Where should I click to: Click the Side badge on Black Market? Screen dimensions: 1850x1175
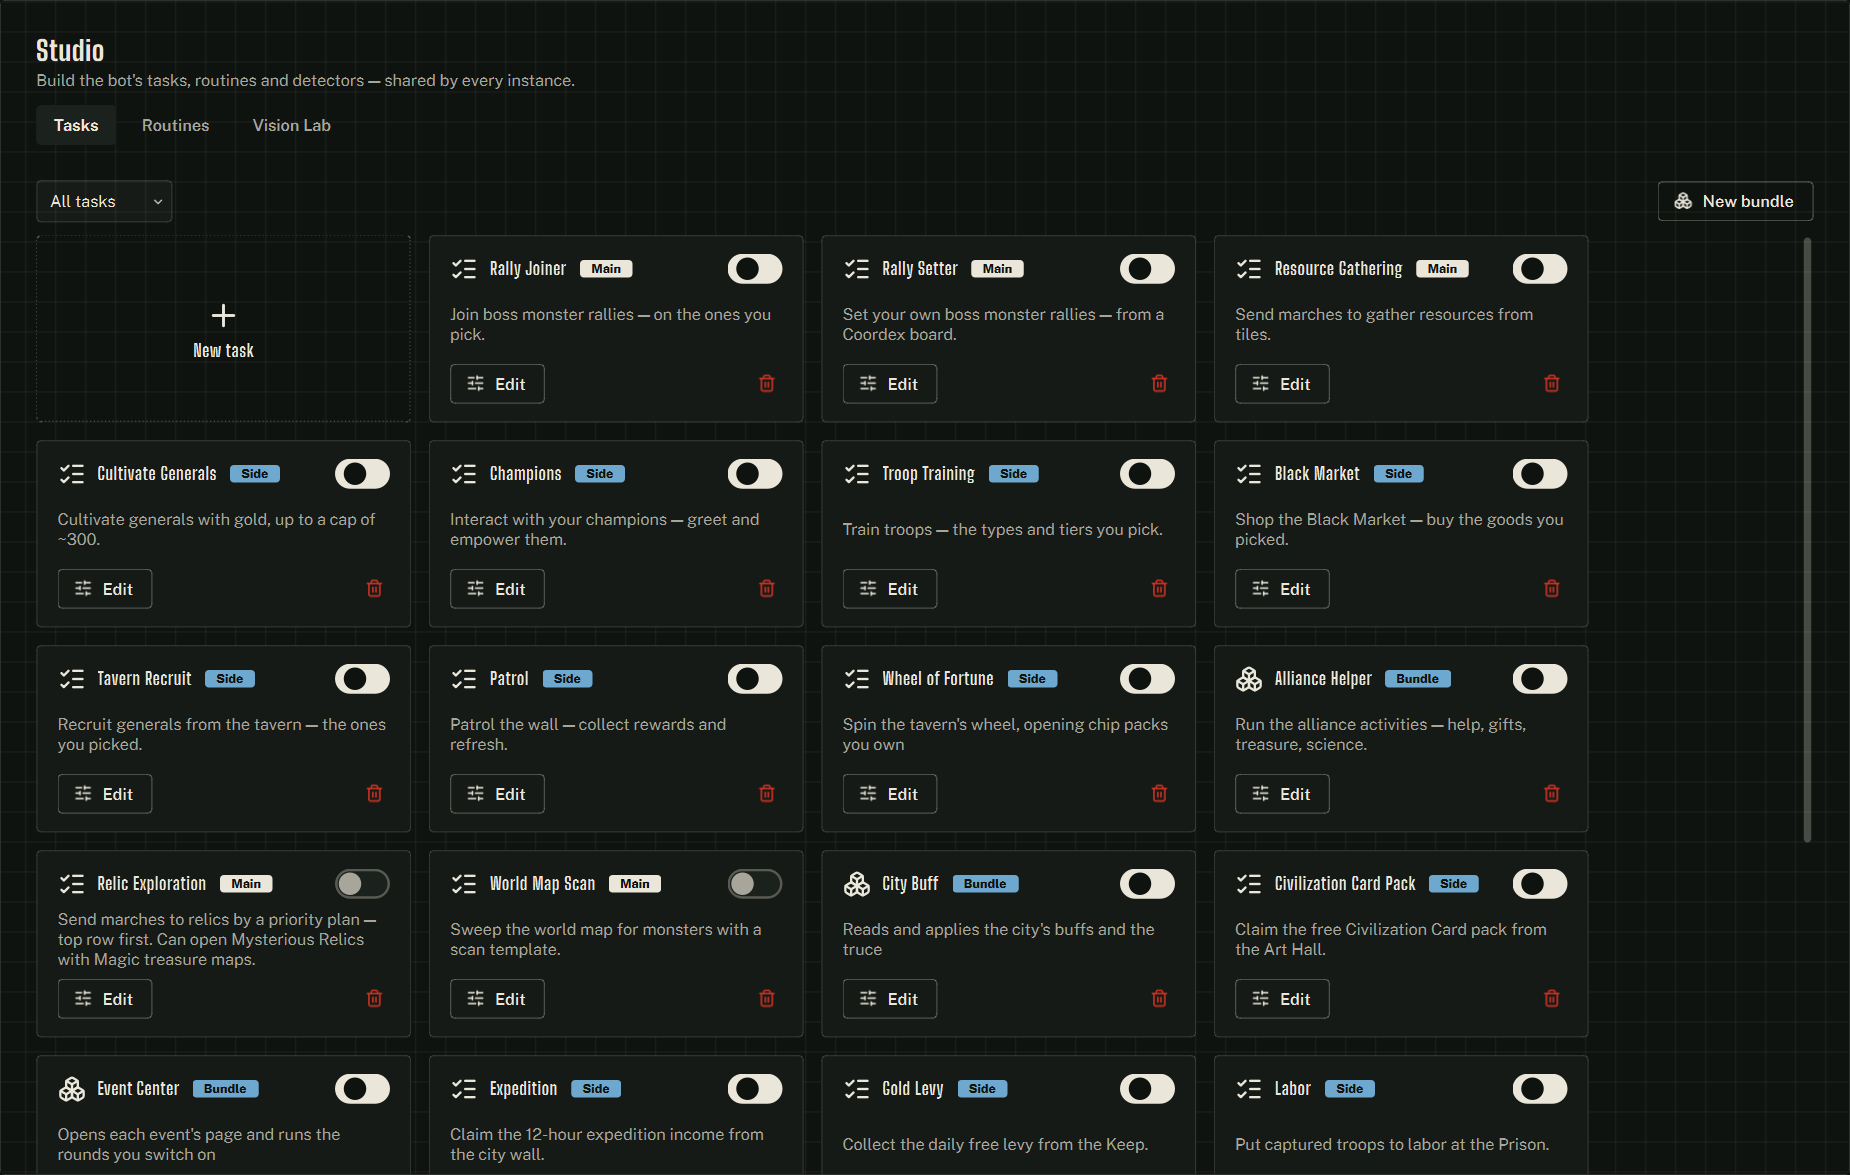pyautogui.click(x=1398, y=474)
